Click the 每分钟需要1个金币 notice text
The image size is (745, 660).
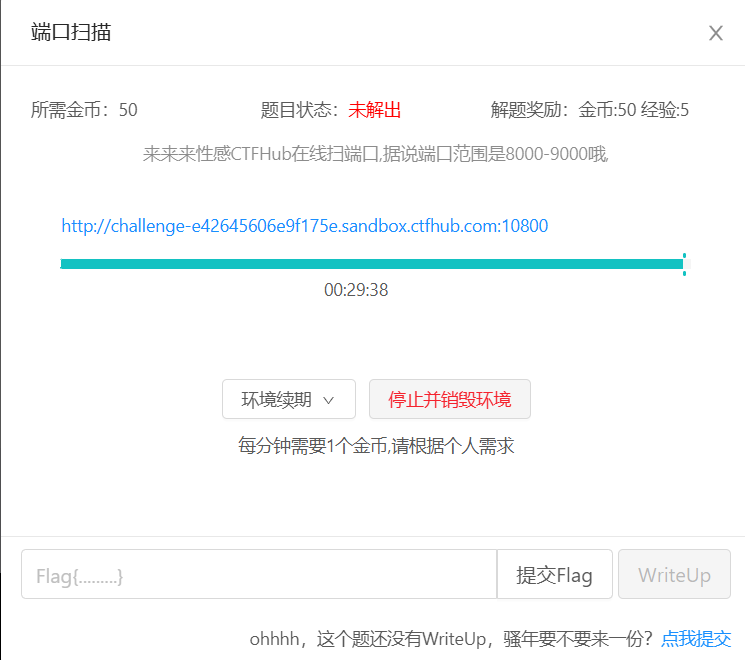point(376,446)
